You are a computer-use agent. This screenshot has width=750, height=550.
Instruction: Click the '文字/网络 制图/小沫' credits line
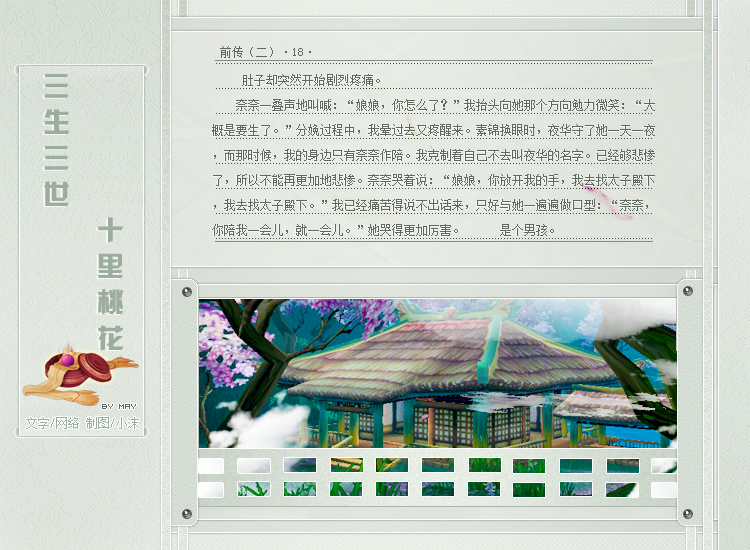[x=83, y=423]
